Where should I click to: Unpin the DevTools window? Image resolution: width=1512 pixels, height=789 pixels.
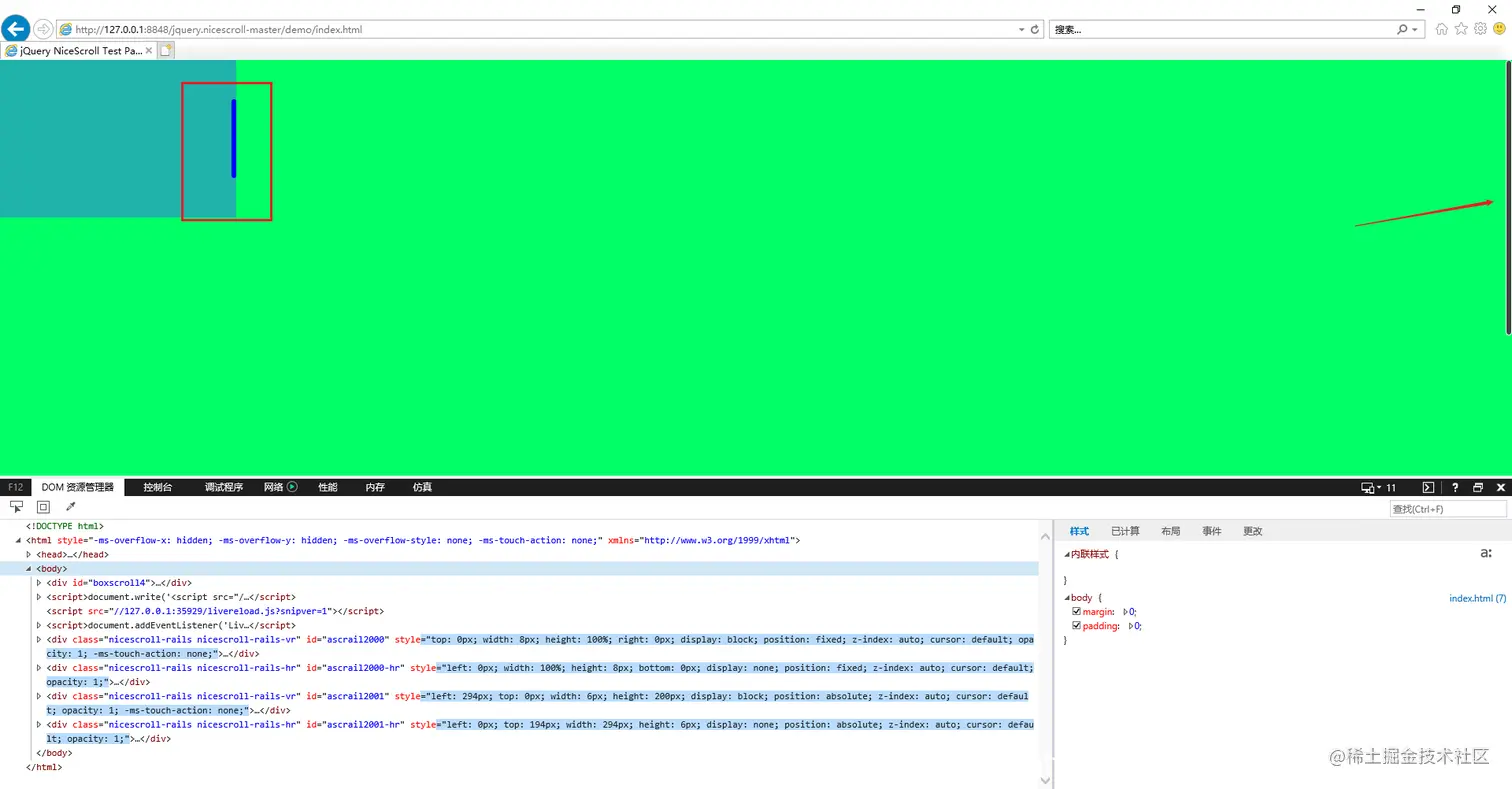coord(1478,487)
